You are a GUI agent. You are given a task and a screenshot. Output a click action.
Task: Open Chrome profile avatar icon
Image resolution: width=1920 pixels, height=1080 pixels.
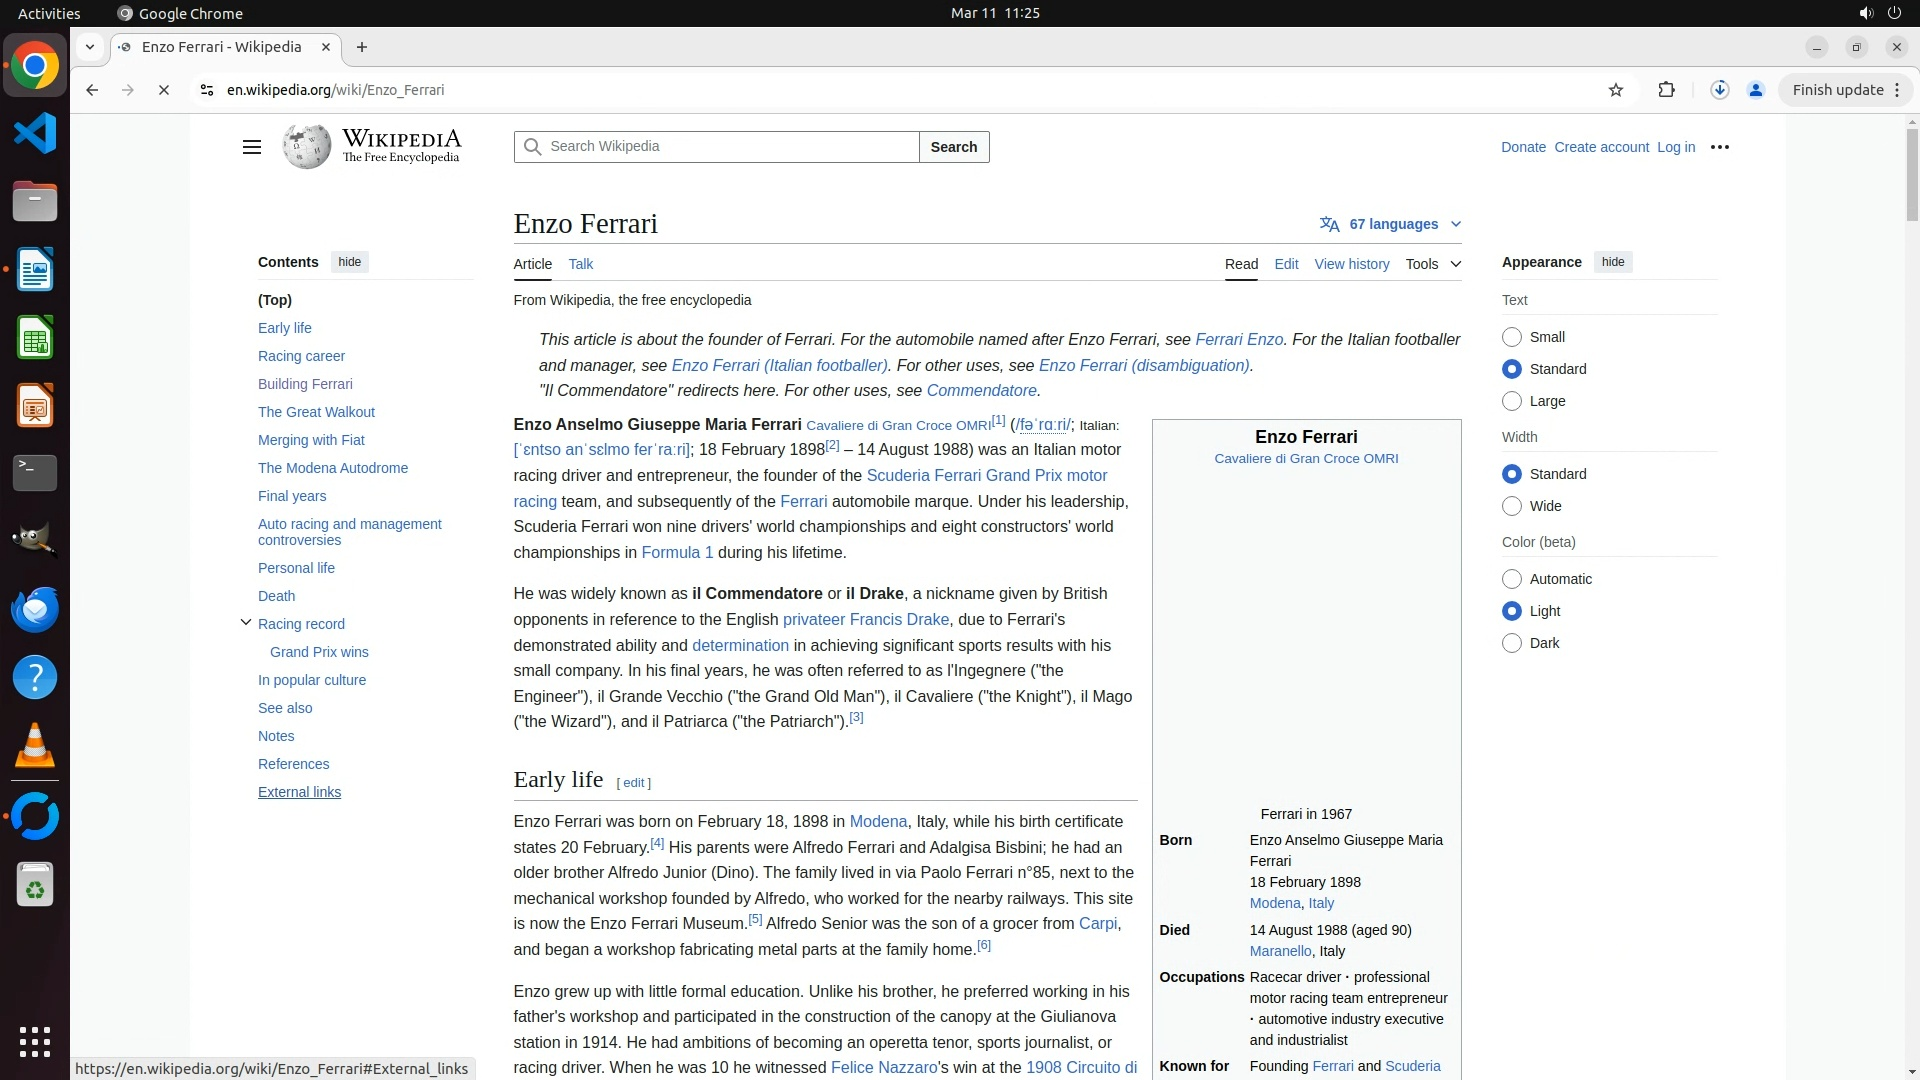click(1755, 90)
